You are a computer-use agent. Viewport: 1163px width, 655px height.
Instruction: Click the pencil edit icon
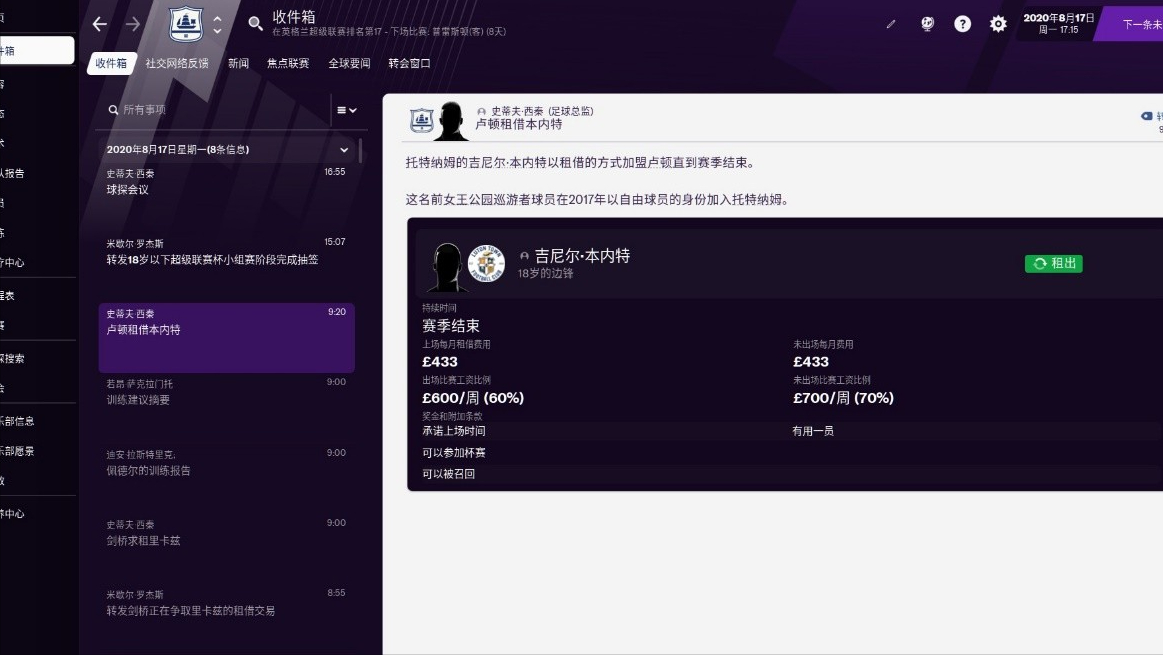891,24
